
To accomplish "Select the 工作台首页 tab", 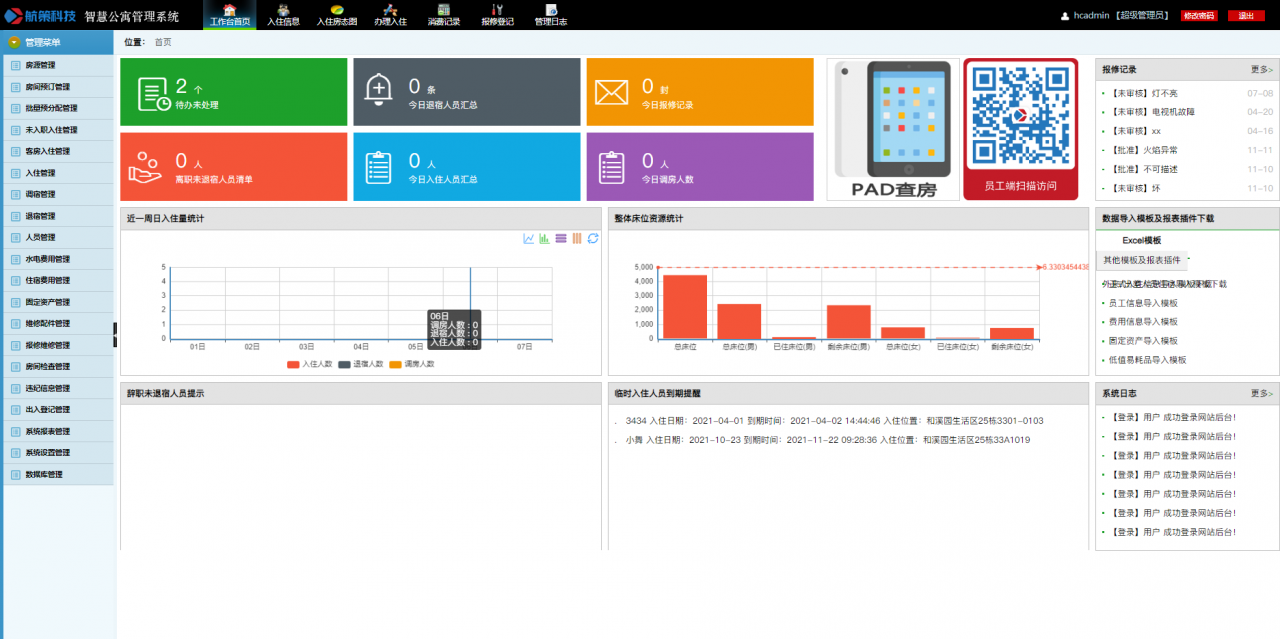I will pos(230,15).
